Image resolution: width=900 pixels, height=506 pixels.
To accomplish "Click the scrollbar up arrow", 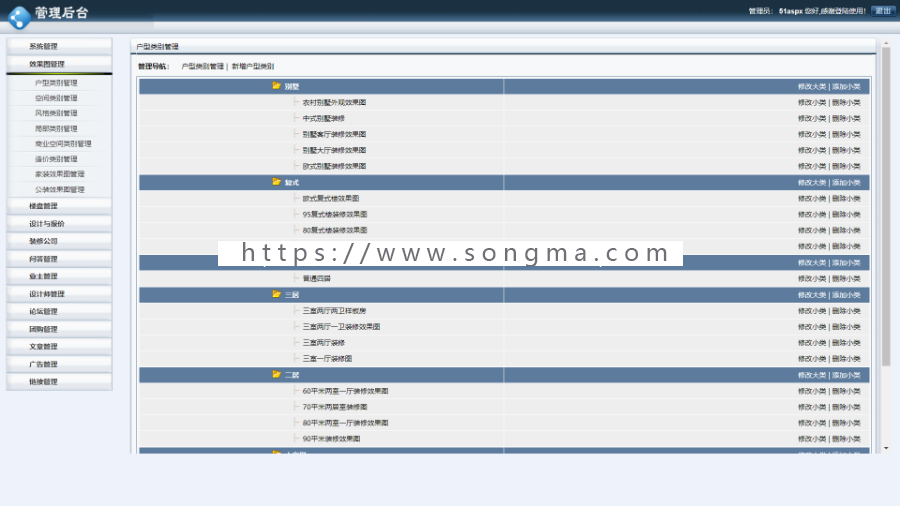I will pyautogui.click(x=886, y=43).
